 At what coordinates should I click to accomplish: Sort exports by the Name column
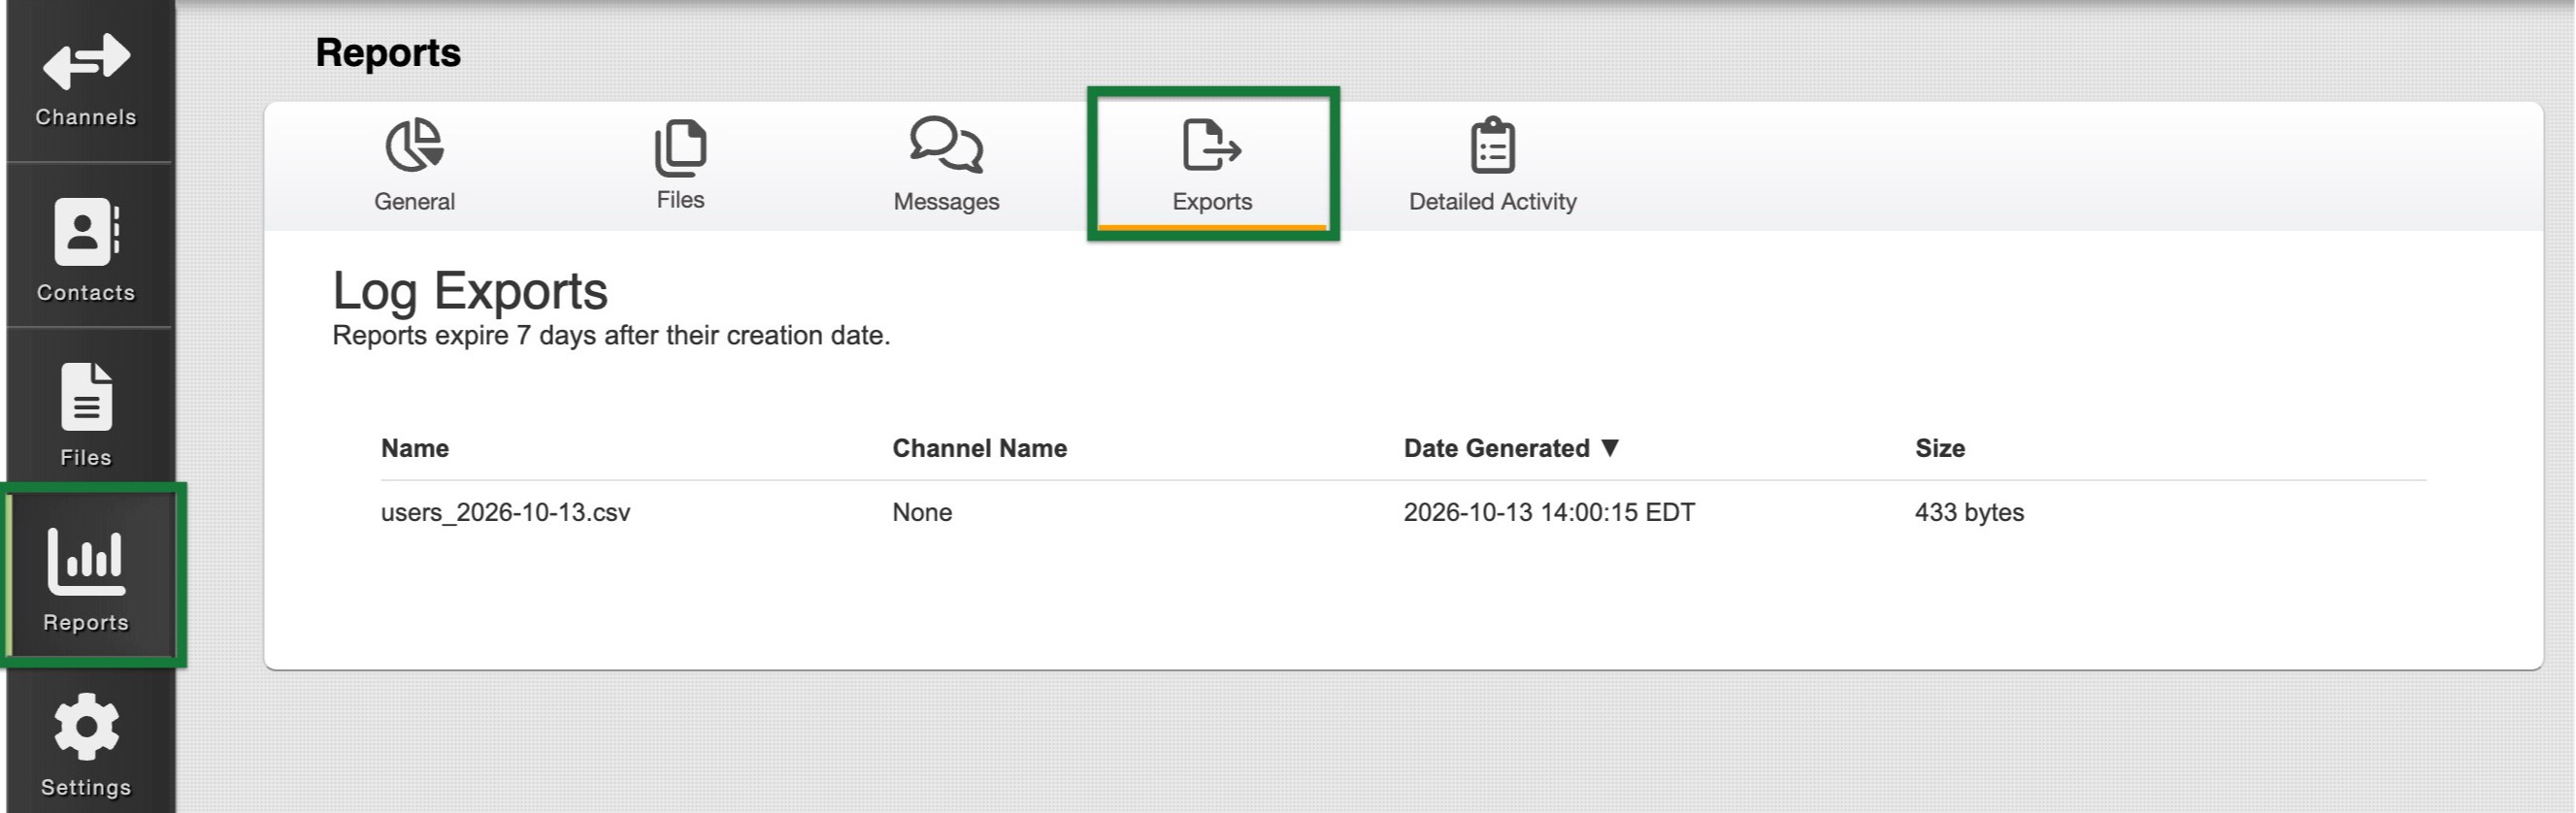coord(415,448)
